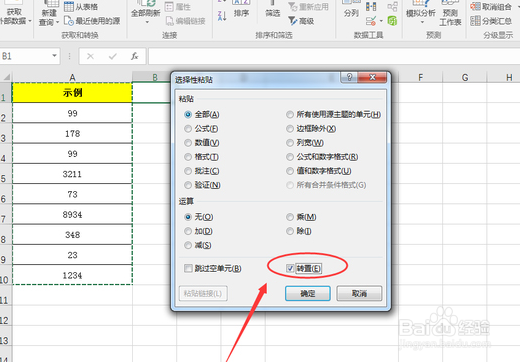Open the Name Box dropdown arrow
Image resolution: width=520 pixels, height=362 pixels.
click(x=54, y=56)
